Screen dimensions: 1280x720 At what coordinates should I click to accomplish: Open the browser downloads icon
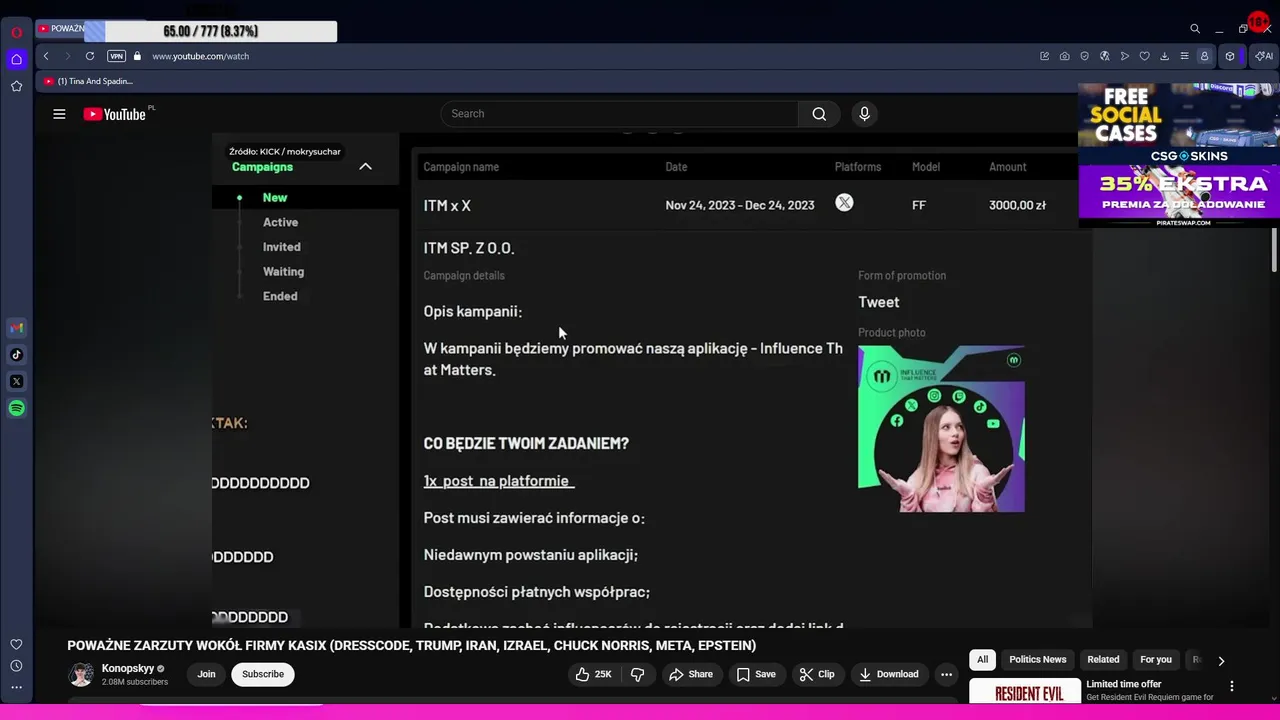pyautogui.click(x=1164, y=56)
